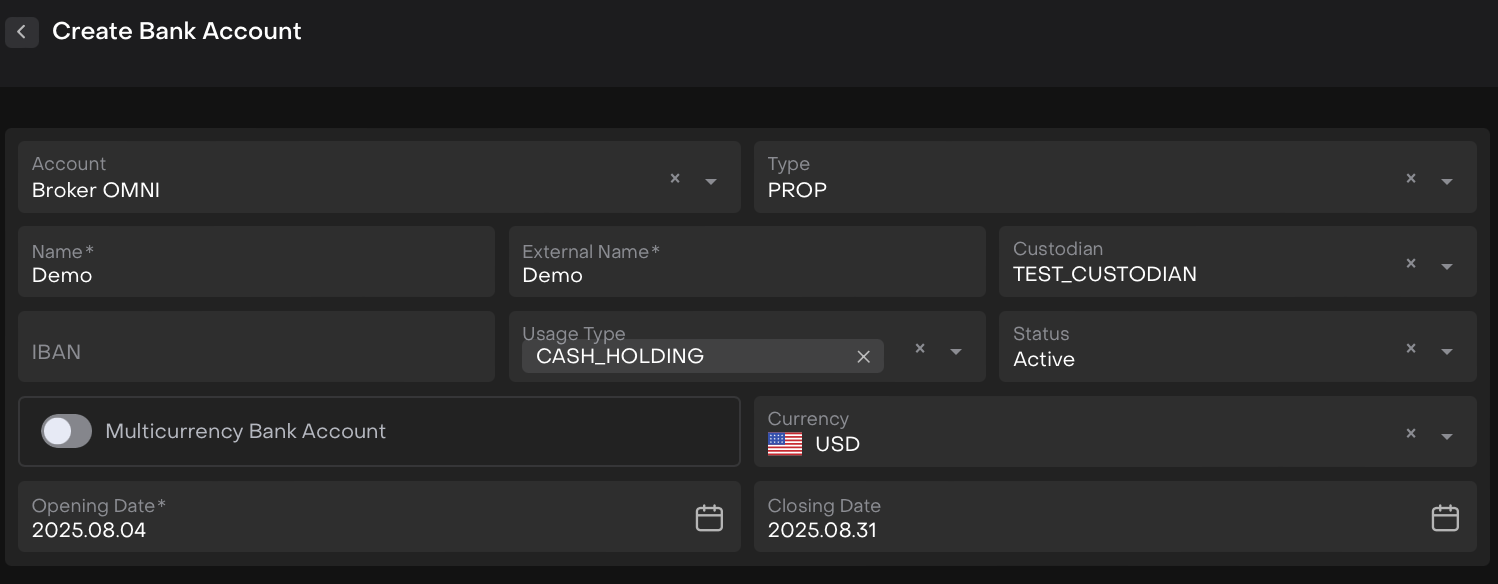This screenshot has width=1498, height=584.
Task: Clear the Custodian selection
Action: pos(1411,263)
